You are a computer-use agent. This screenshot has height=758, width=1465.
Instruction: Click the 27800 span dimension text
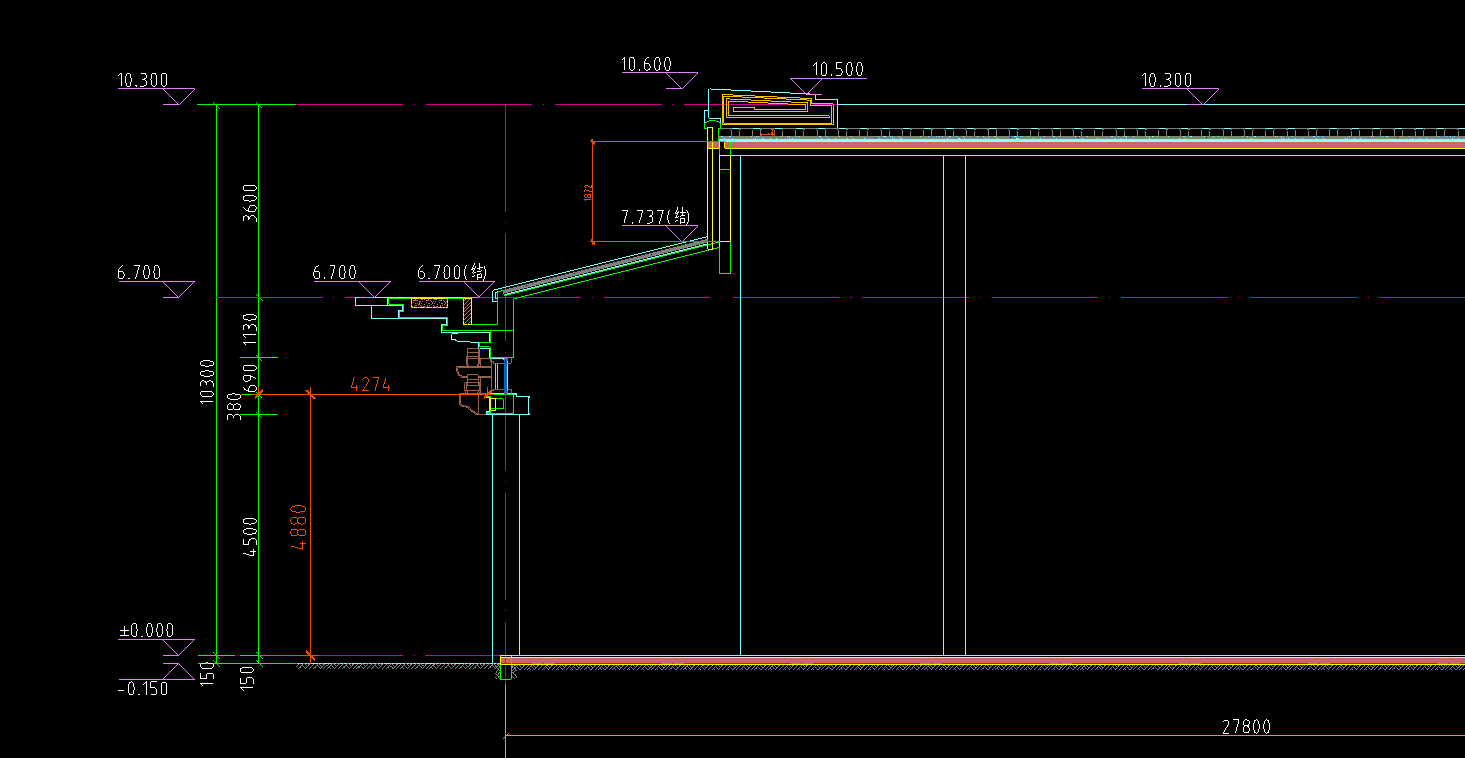(1246, 727)
